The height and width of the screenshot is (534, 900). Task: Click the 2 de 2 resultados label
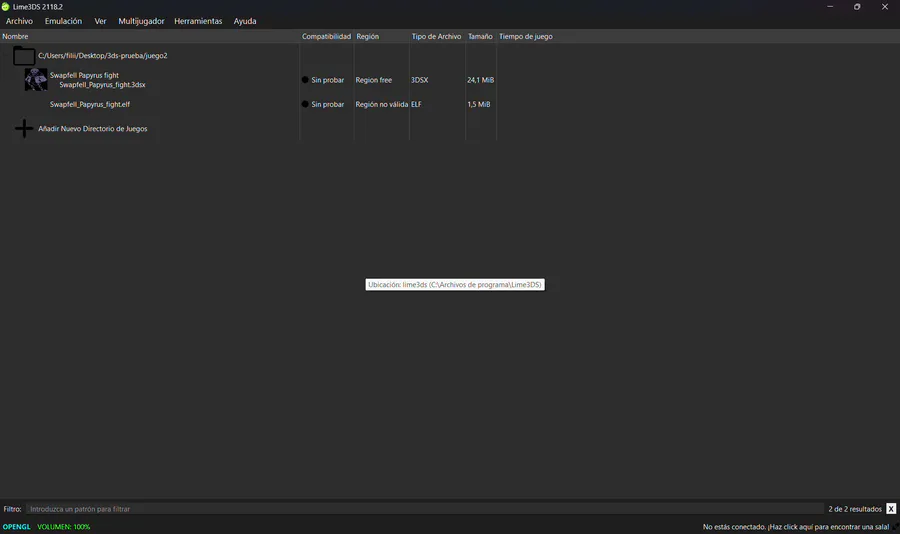855,509
